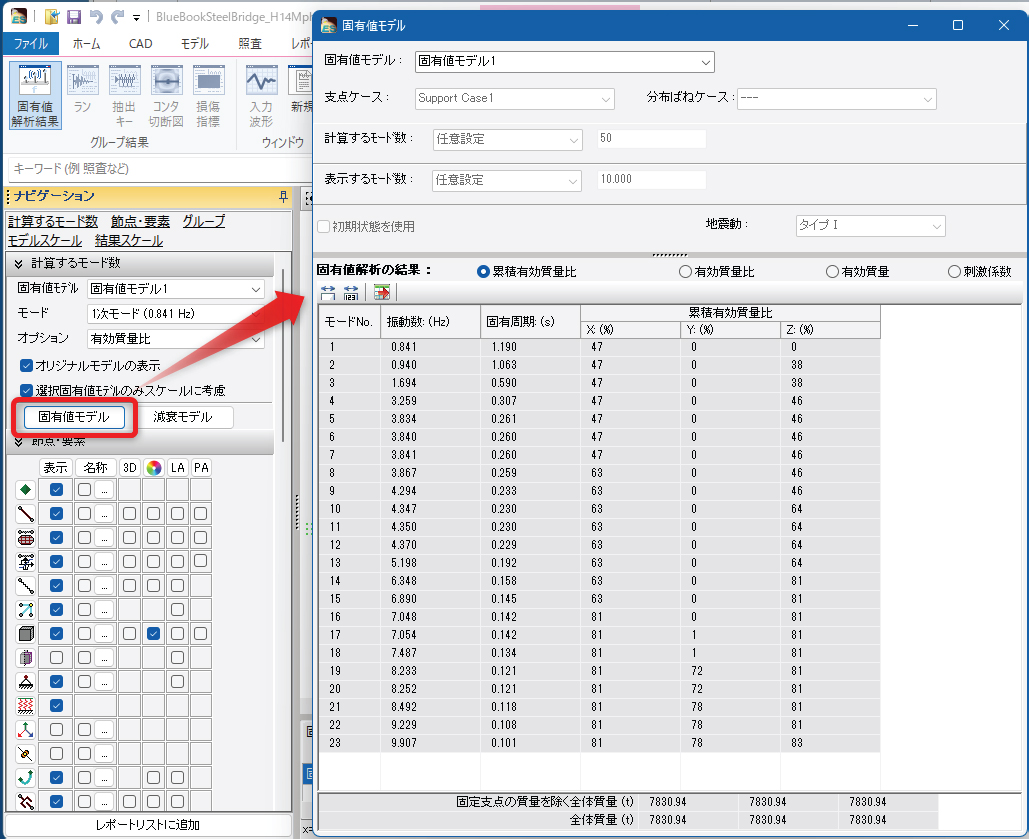Toggle 選択固有値モデルのみスケールに考慮 checkbox
The height and width of the screenshot is (839, 1029).
pos(27,391)
